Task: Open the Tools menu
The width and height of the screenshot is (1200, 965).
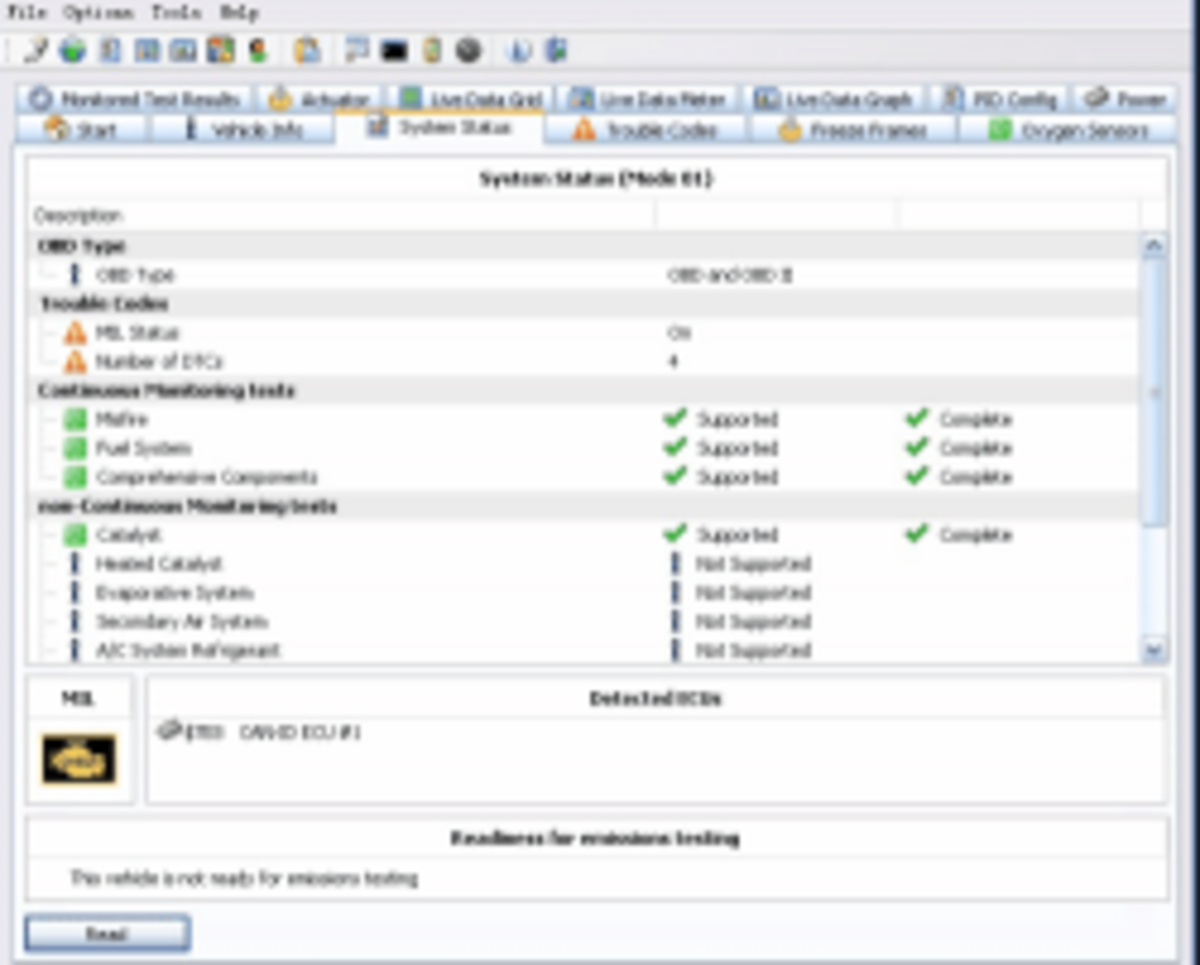Action: click(176, 13)
